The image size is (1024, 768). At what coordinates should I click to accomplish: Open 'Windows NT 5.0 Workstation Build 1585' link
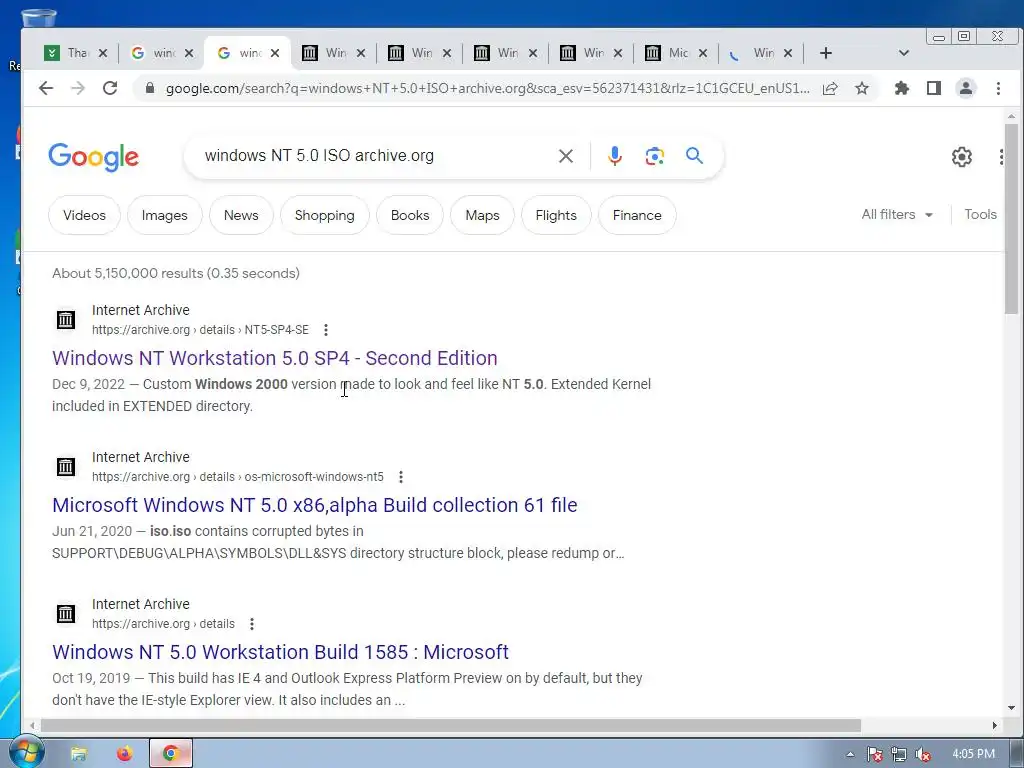point(280,652)
